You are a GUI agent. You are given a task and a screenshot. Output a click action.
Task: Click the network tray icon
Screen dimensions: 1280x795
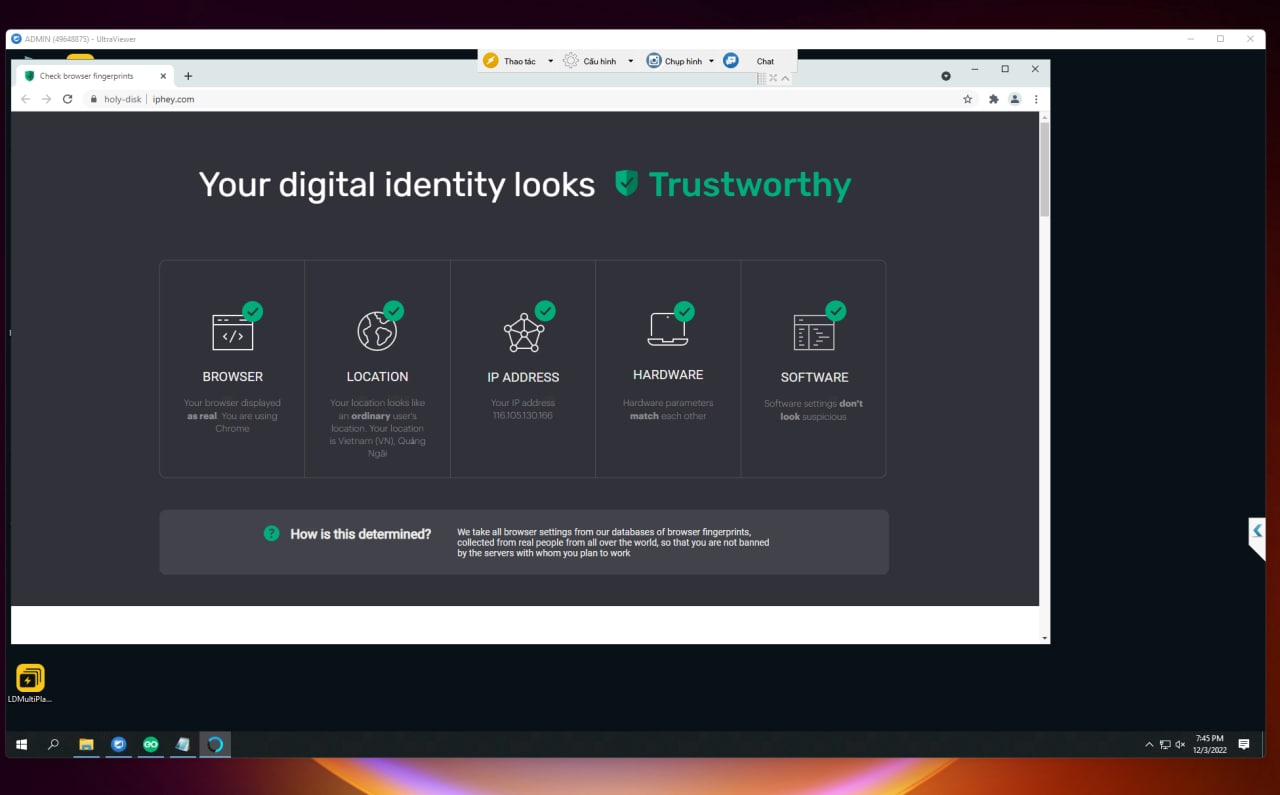point(1165,745)
